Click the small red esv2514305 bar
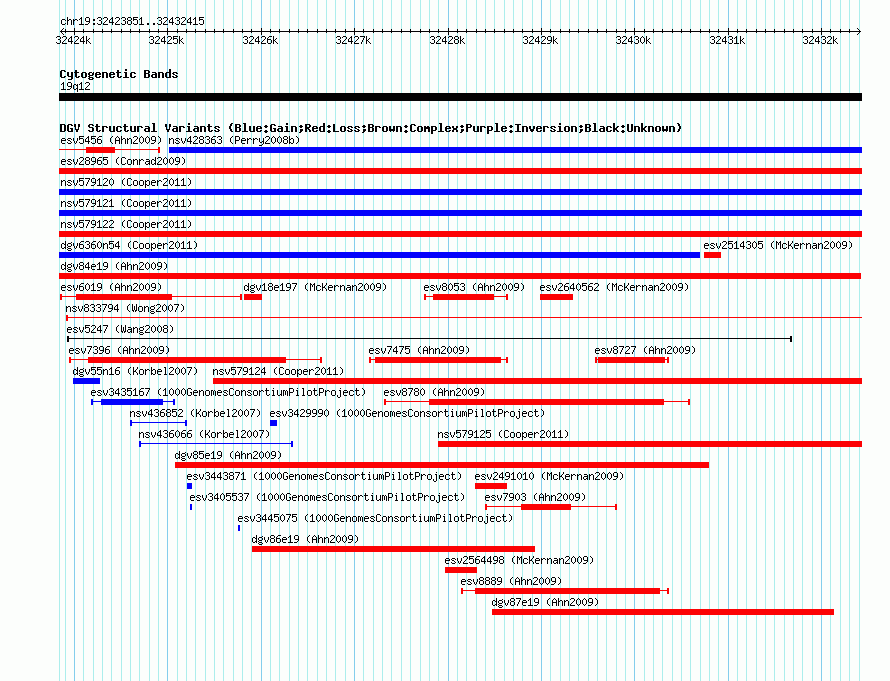Screen dimensions: 890x681 tap(712, 255)
